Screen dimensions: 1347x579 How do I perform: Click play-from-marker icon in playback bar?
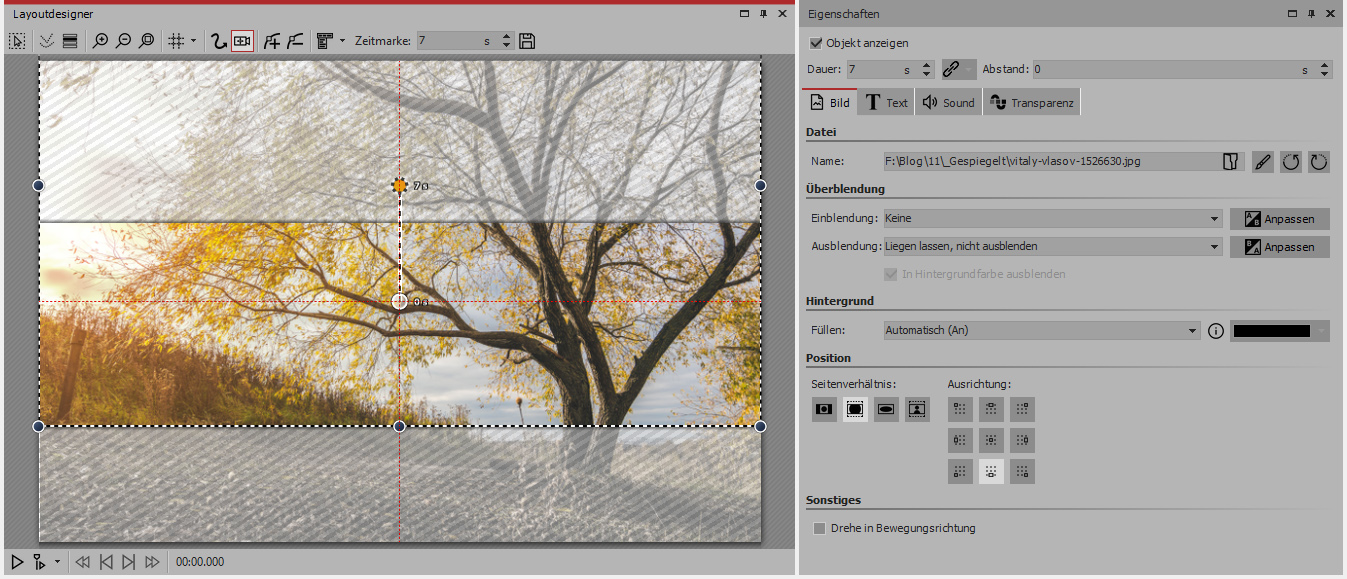tap(40, 562)
